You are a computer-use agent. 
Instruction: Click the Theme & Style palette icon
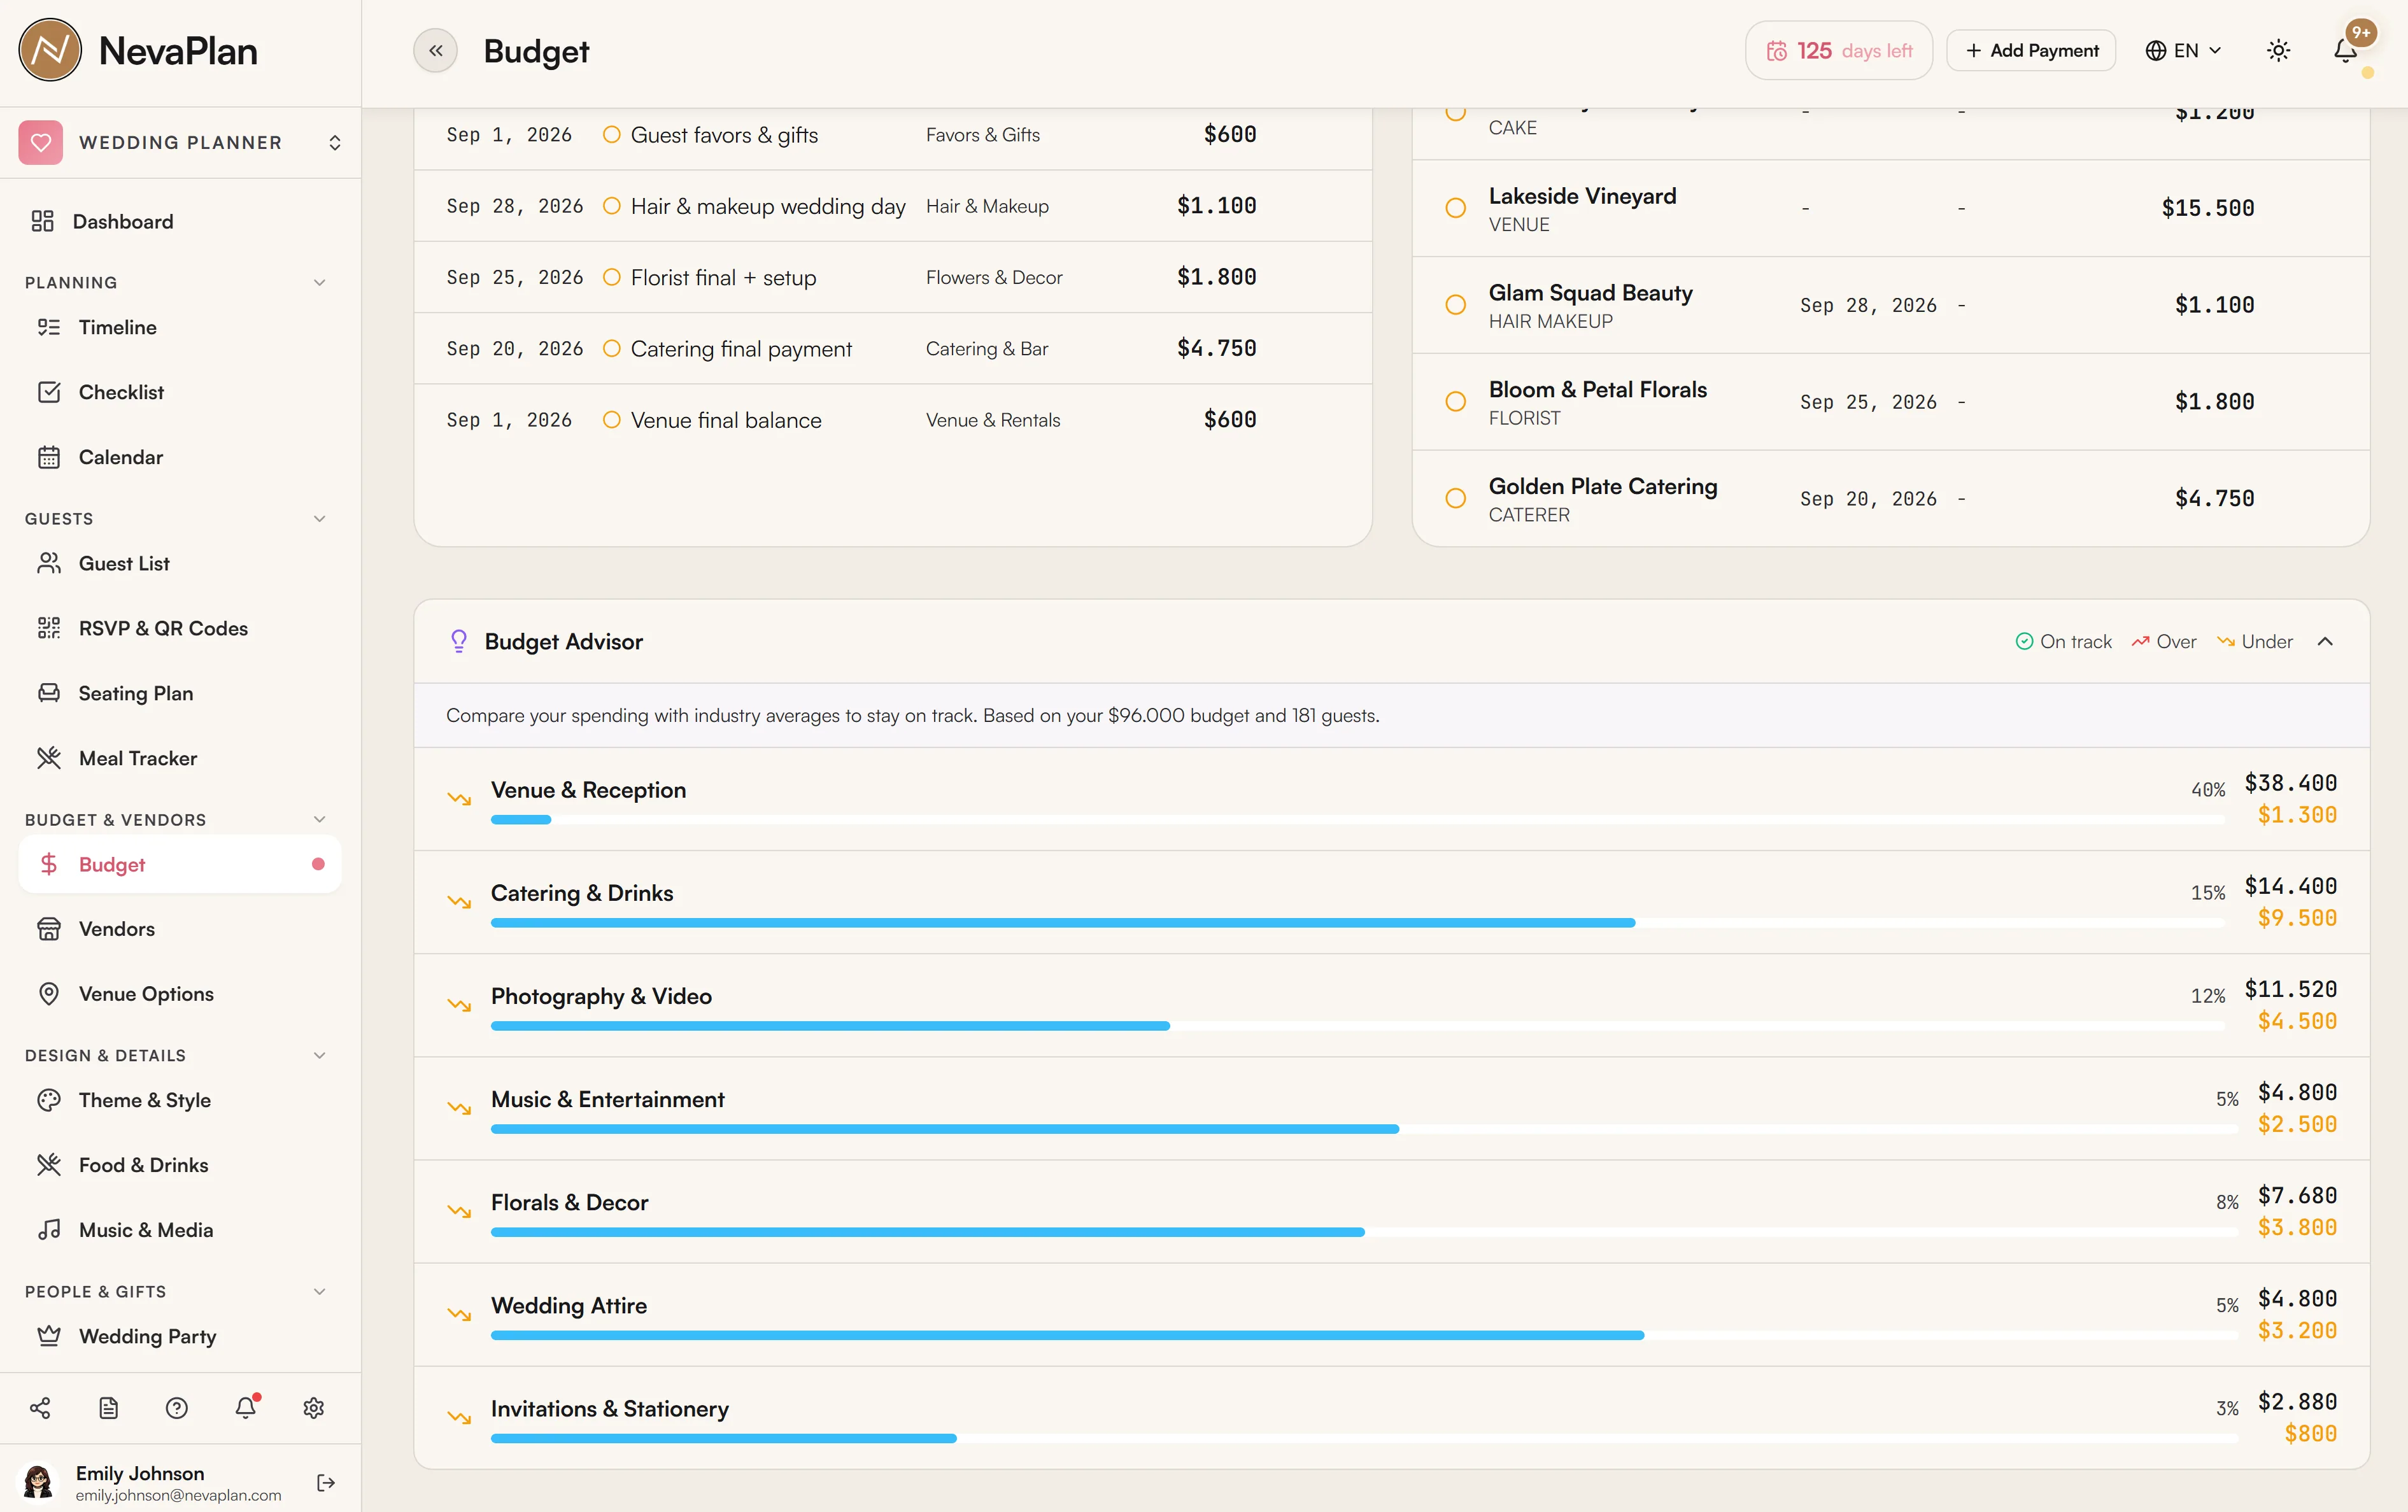coord(49,1101)
